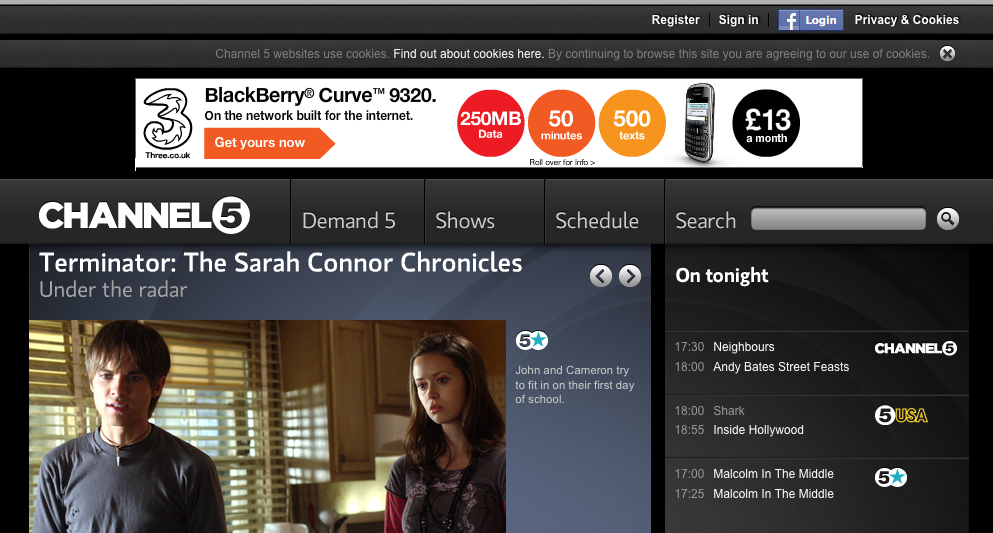
Task: Click 'Find out about cookies here' link
Action: click(469, 54)
